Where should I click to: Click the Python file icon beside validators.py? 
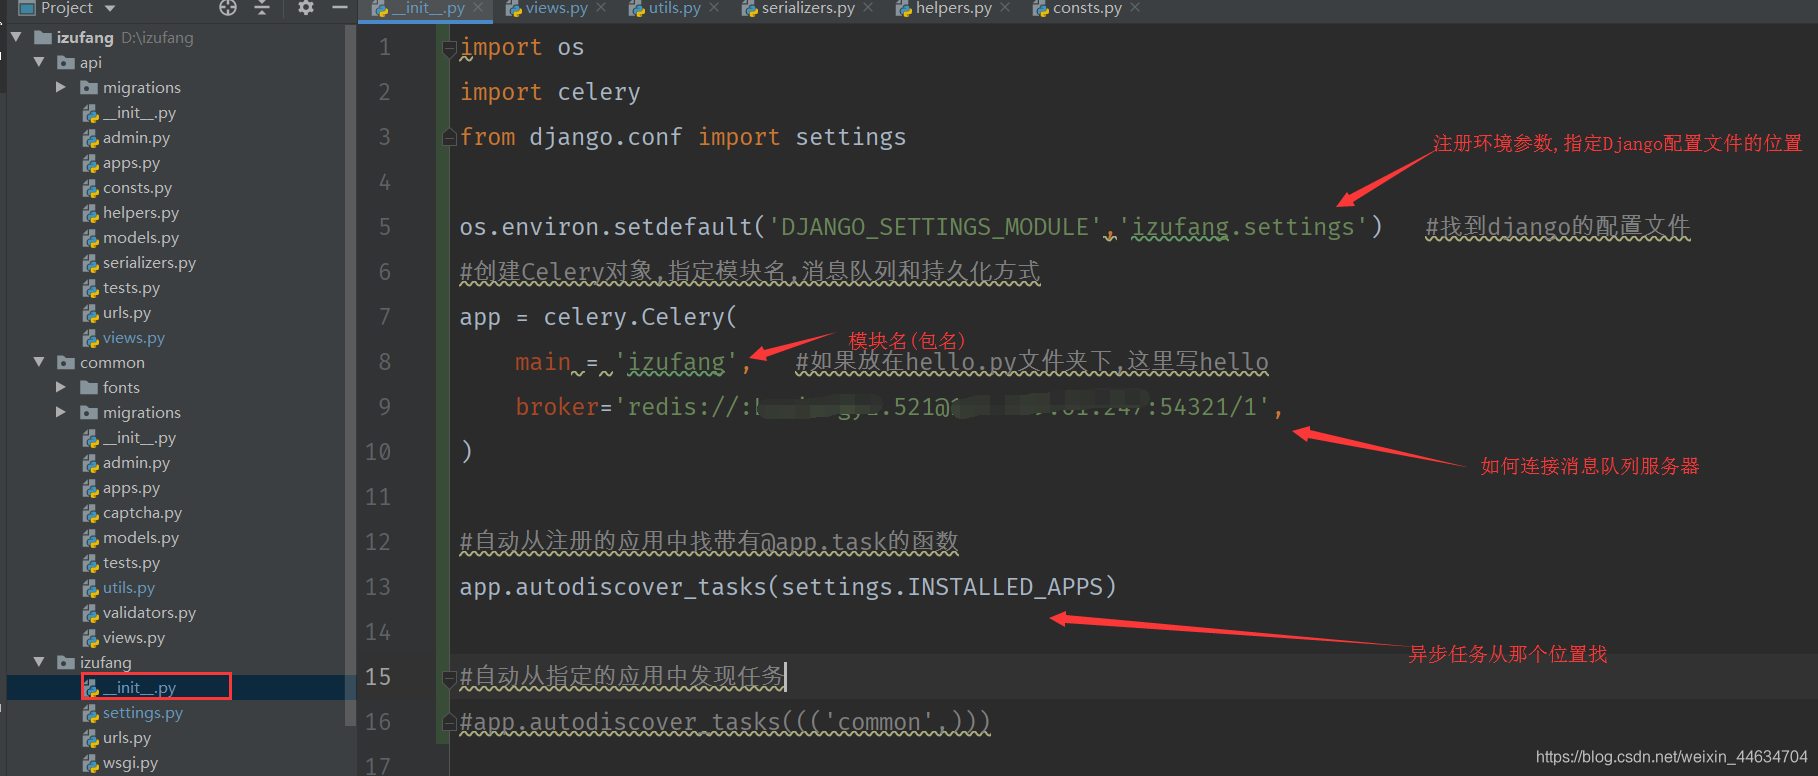coord(91,613)
